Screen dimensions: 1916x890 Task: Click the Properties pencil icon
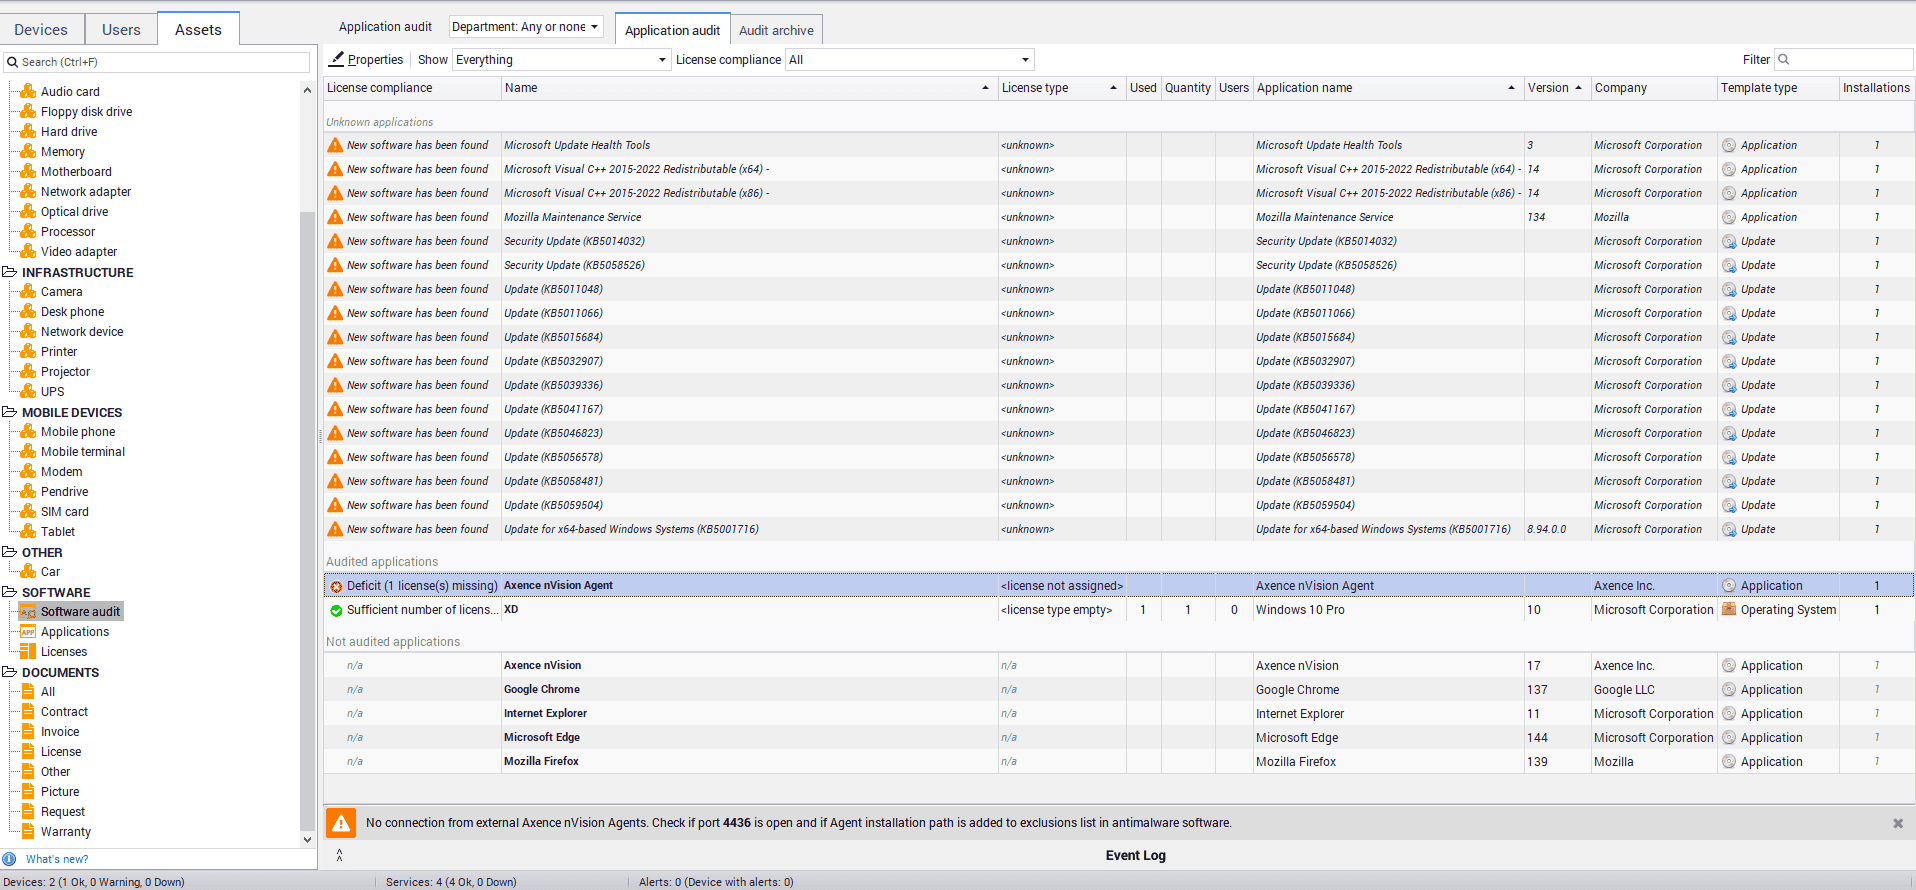pos(337,60)
